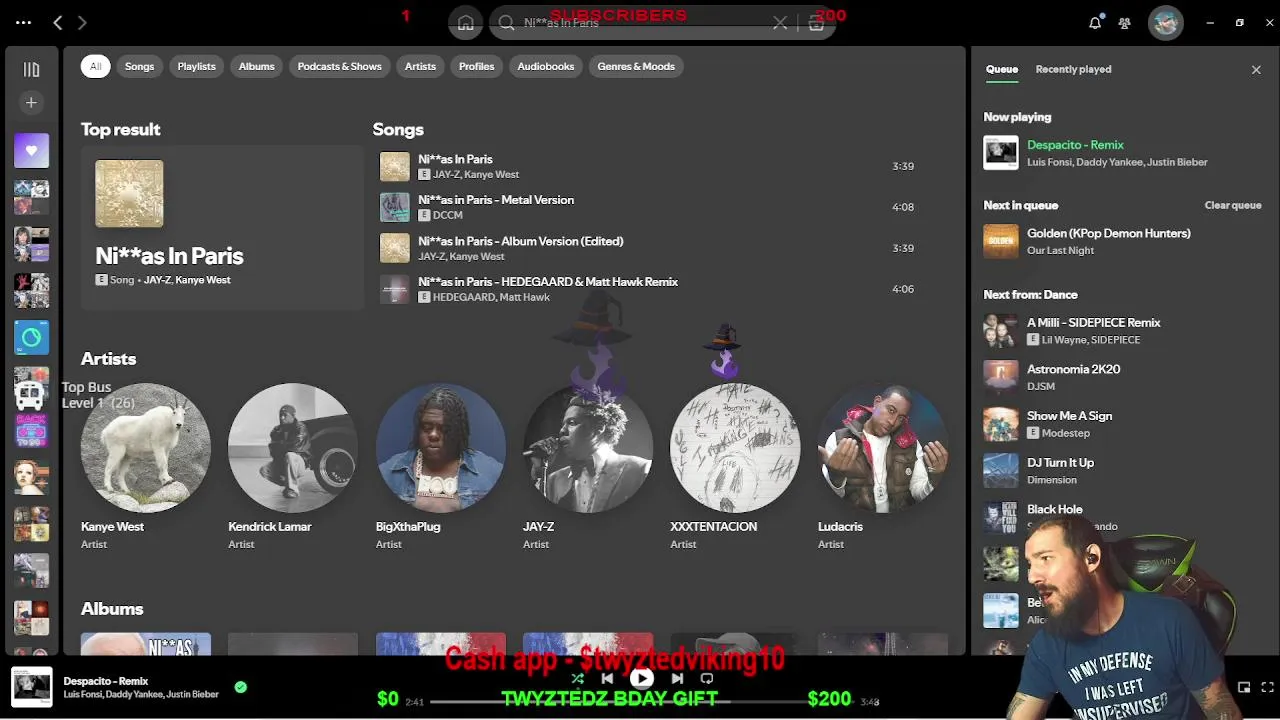Open the Kanye West artist card

tap(146, 466)
